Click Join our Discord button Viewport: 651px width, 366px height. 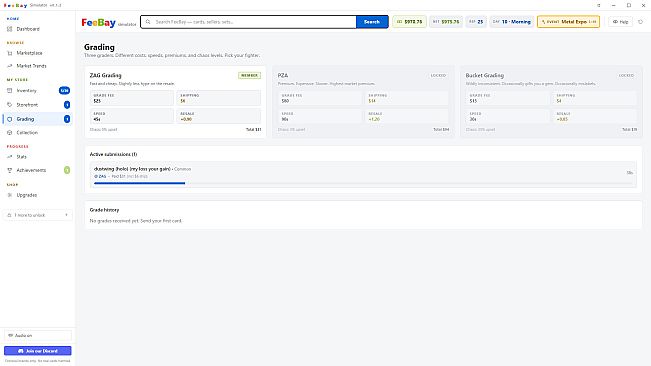point(38,351)
